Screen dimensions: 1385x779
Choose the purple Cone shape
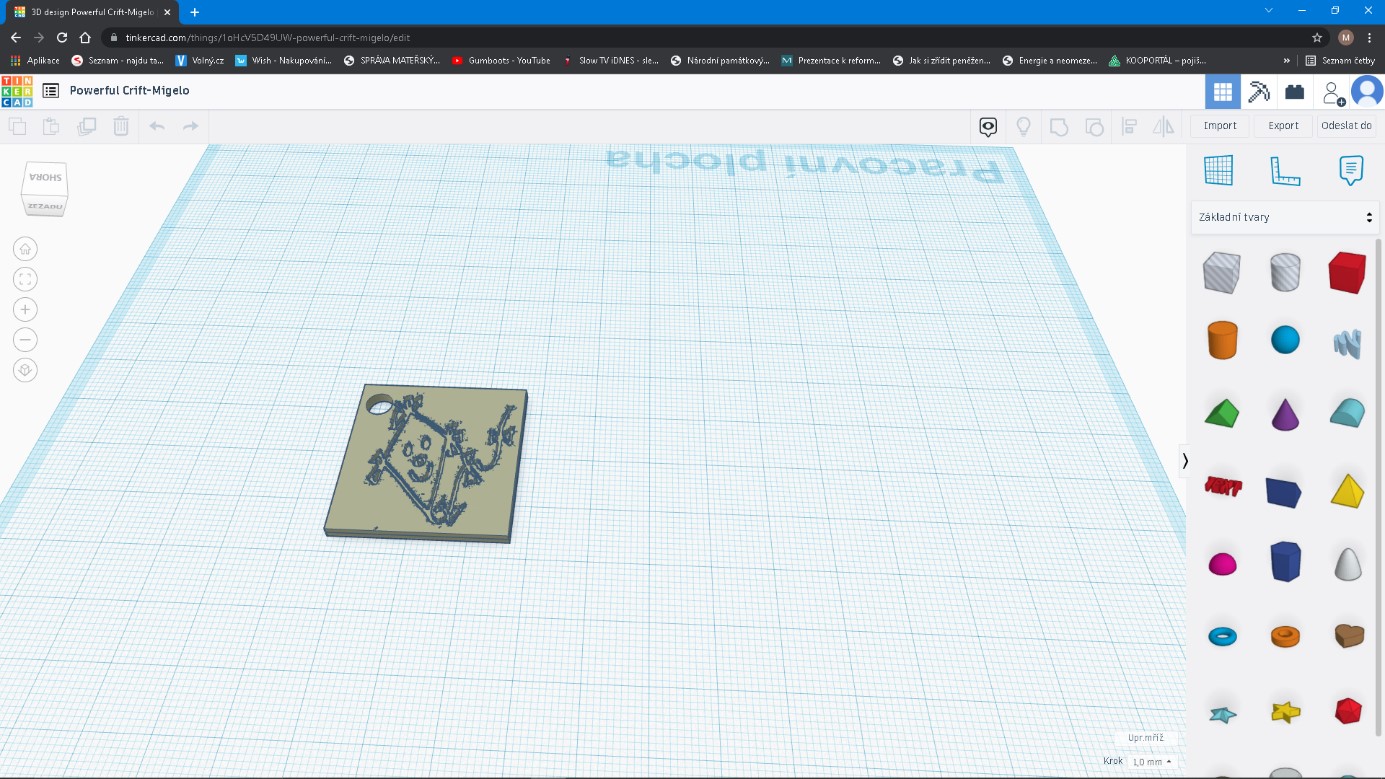click(1285, 413)
